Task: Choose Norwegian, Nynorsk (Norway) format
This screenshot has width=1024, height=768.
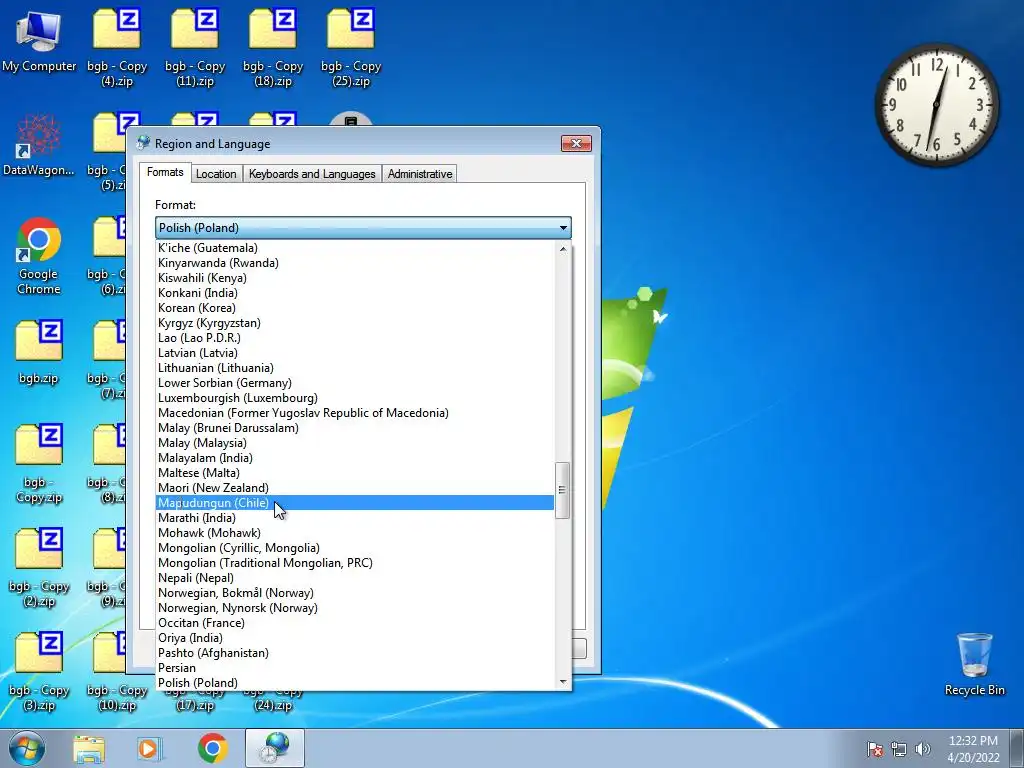Action: click(x=355, y=608)
